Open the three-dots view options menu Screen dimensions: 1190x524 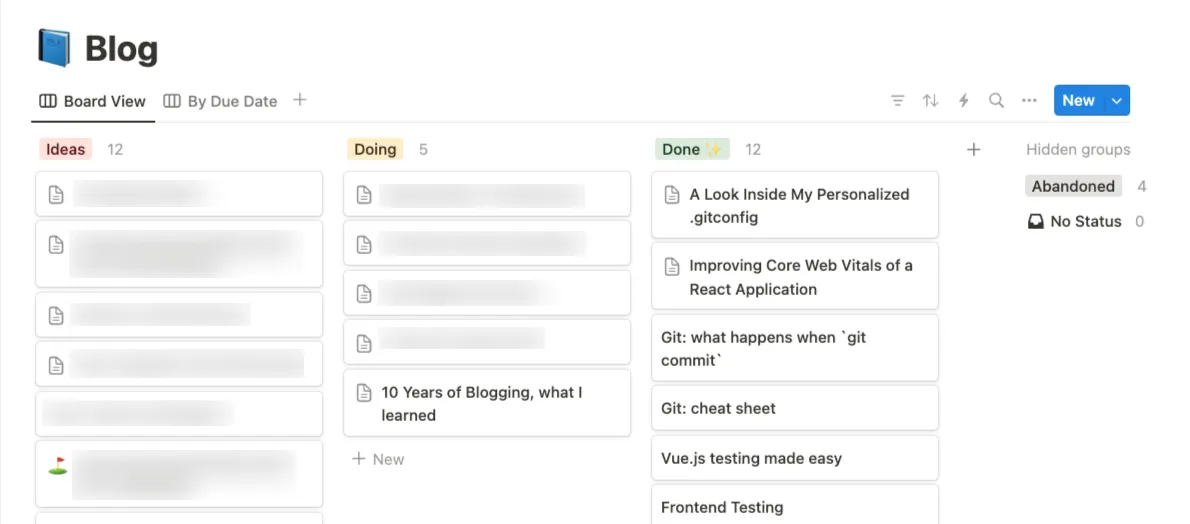click(1029, 100)
